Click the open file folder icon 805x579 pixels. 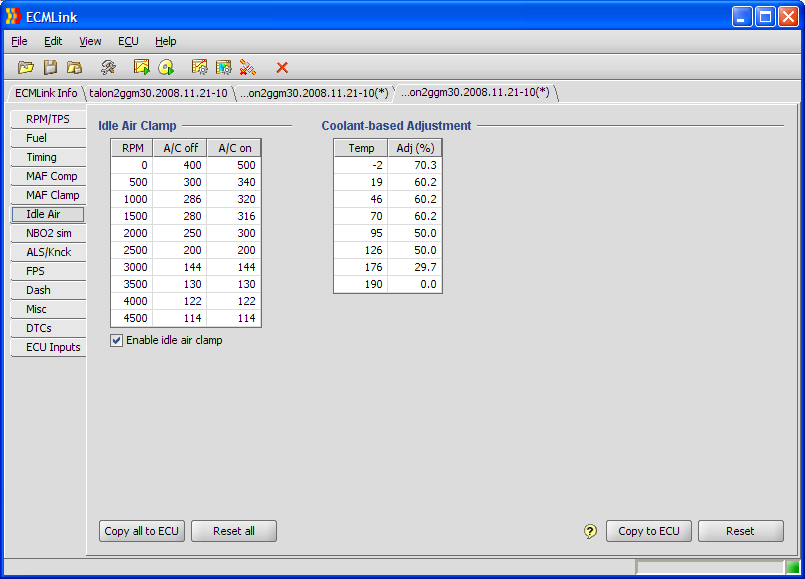pos(26,67)
